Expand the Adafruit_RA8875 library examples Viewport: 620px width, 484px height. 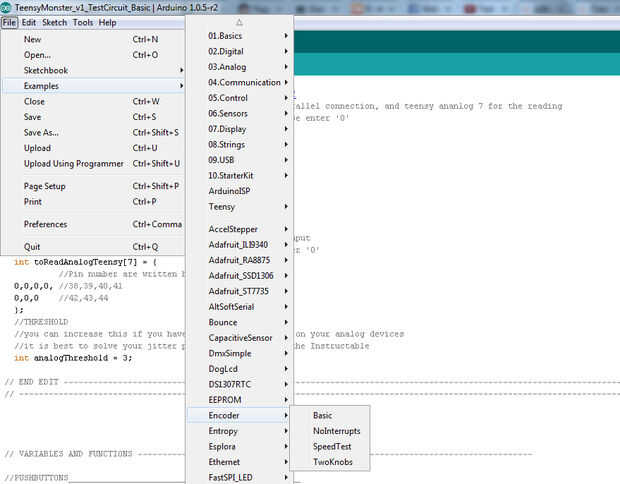tap(239, 260)
